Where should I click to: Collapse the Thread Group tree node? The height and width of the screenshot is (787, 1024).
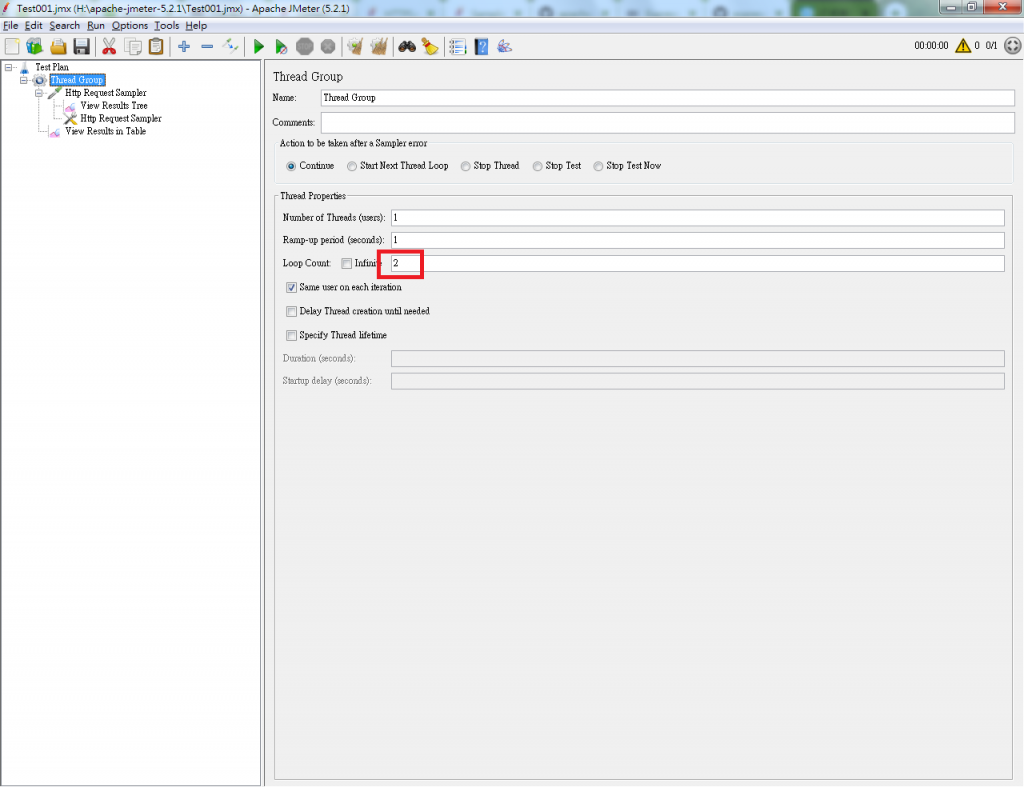pyautogui.click(x=24, y=80)
